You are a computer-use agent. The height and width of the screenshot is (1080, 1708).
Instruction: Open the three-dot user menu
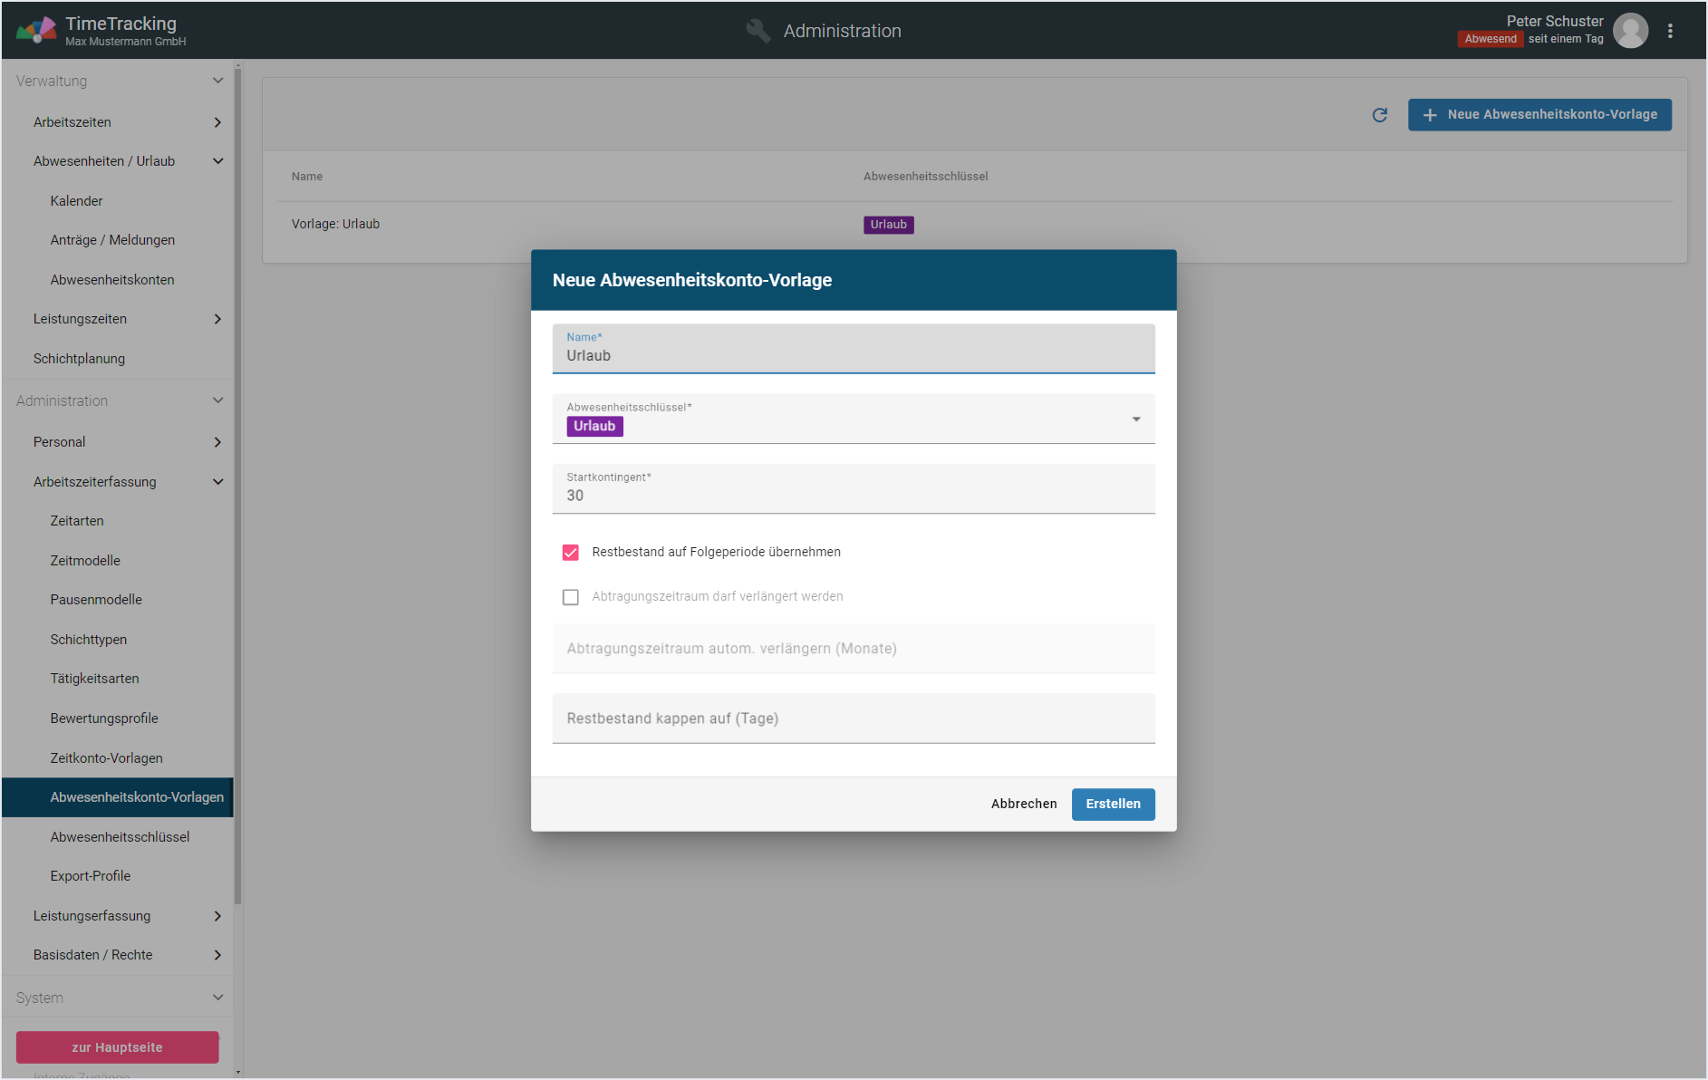[1670, 31]
